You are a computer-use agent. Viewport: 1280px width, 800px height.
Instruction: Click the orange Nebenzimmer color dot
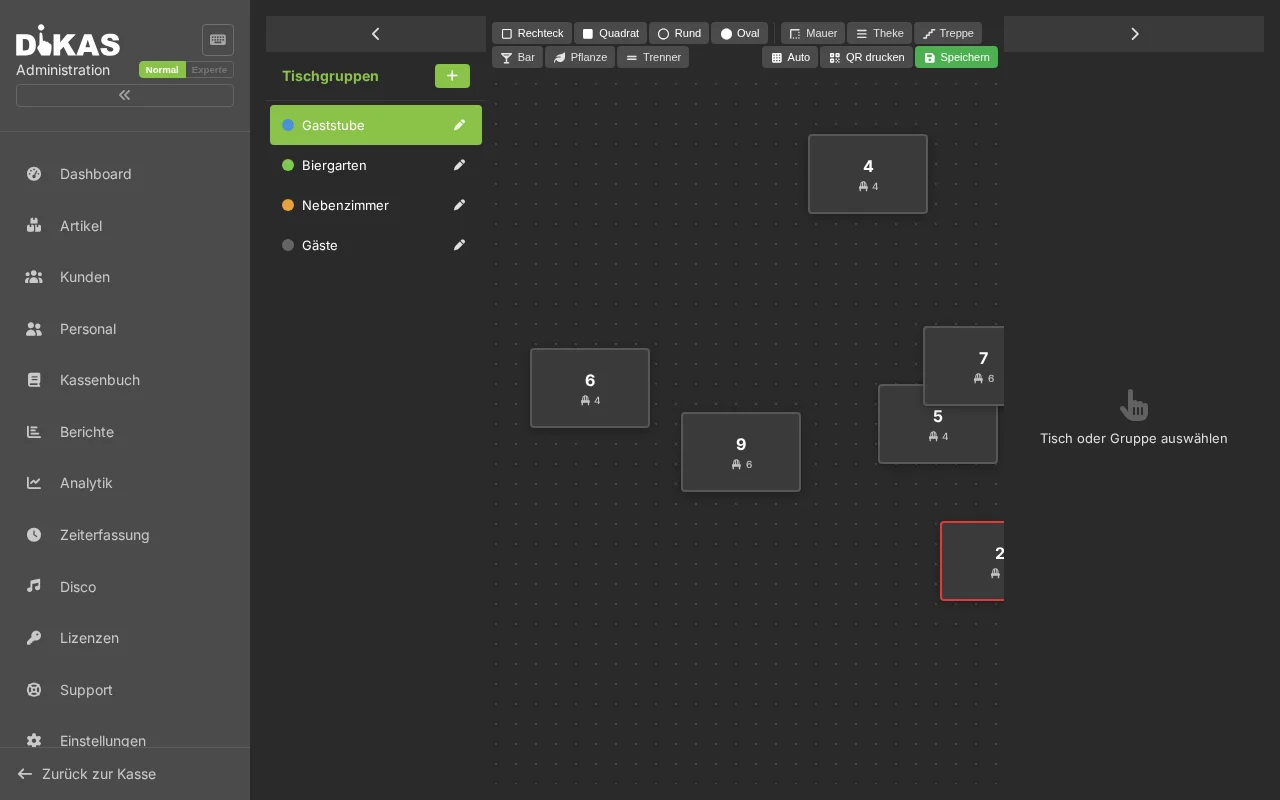(x=288, y=205)
